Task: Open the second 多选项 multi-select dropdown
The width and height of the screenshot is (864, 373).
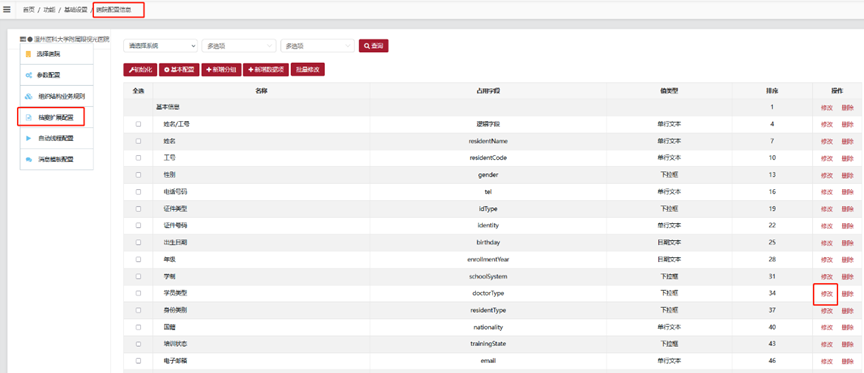Action: [x=317, y=46]
